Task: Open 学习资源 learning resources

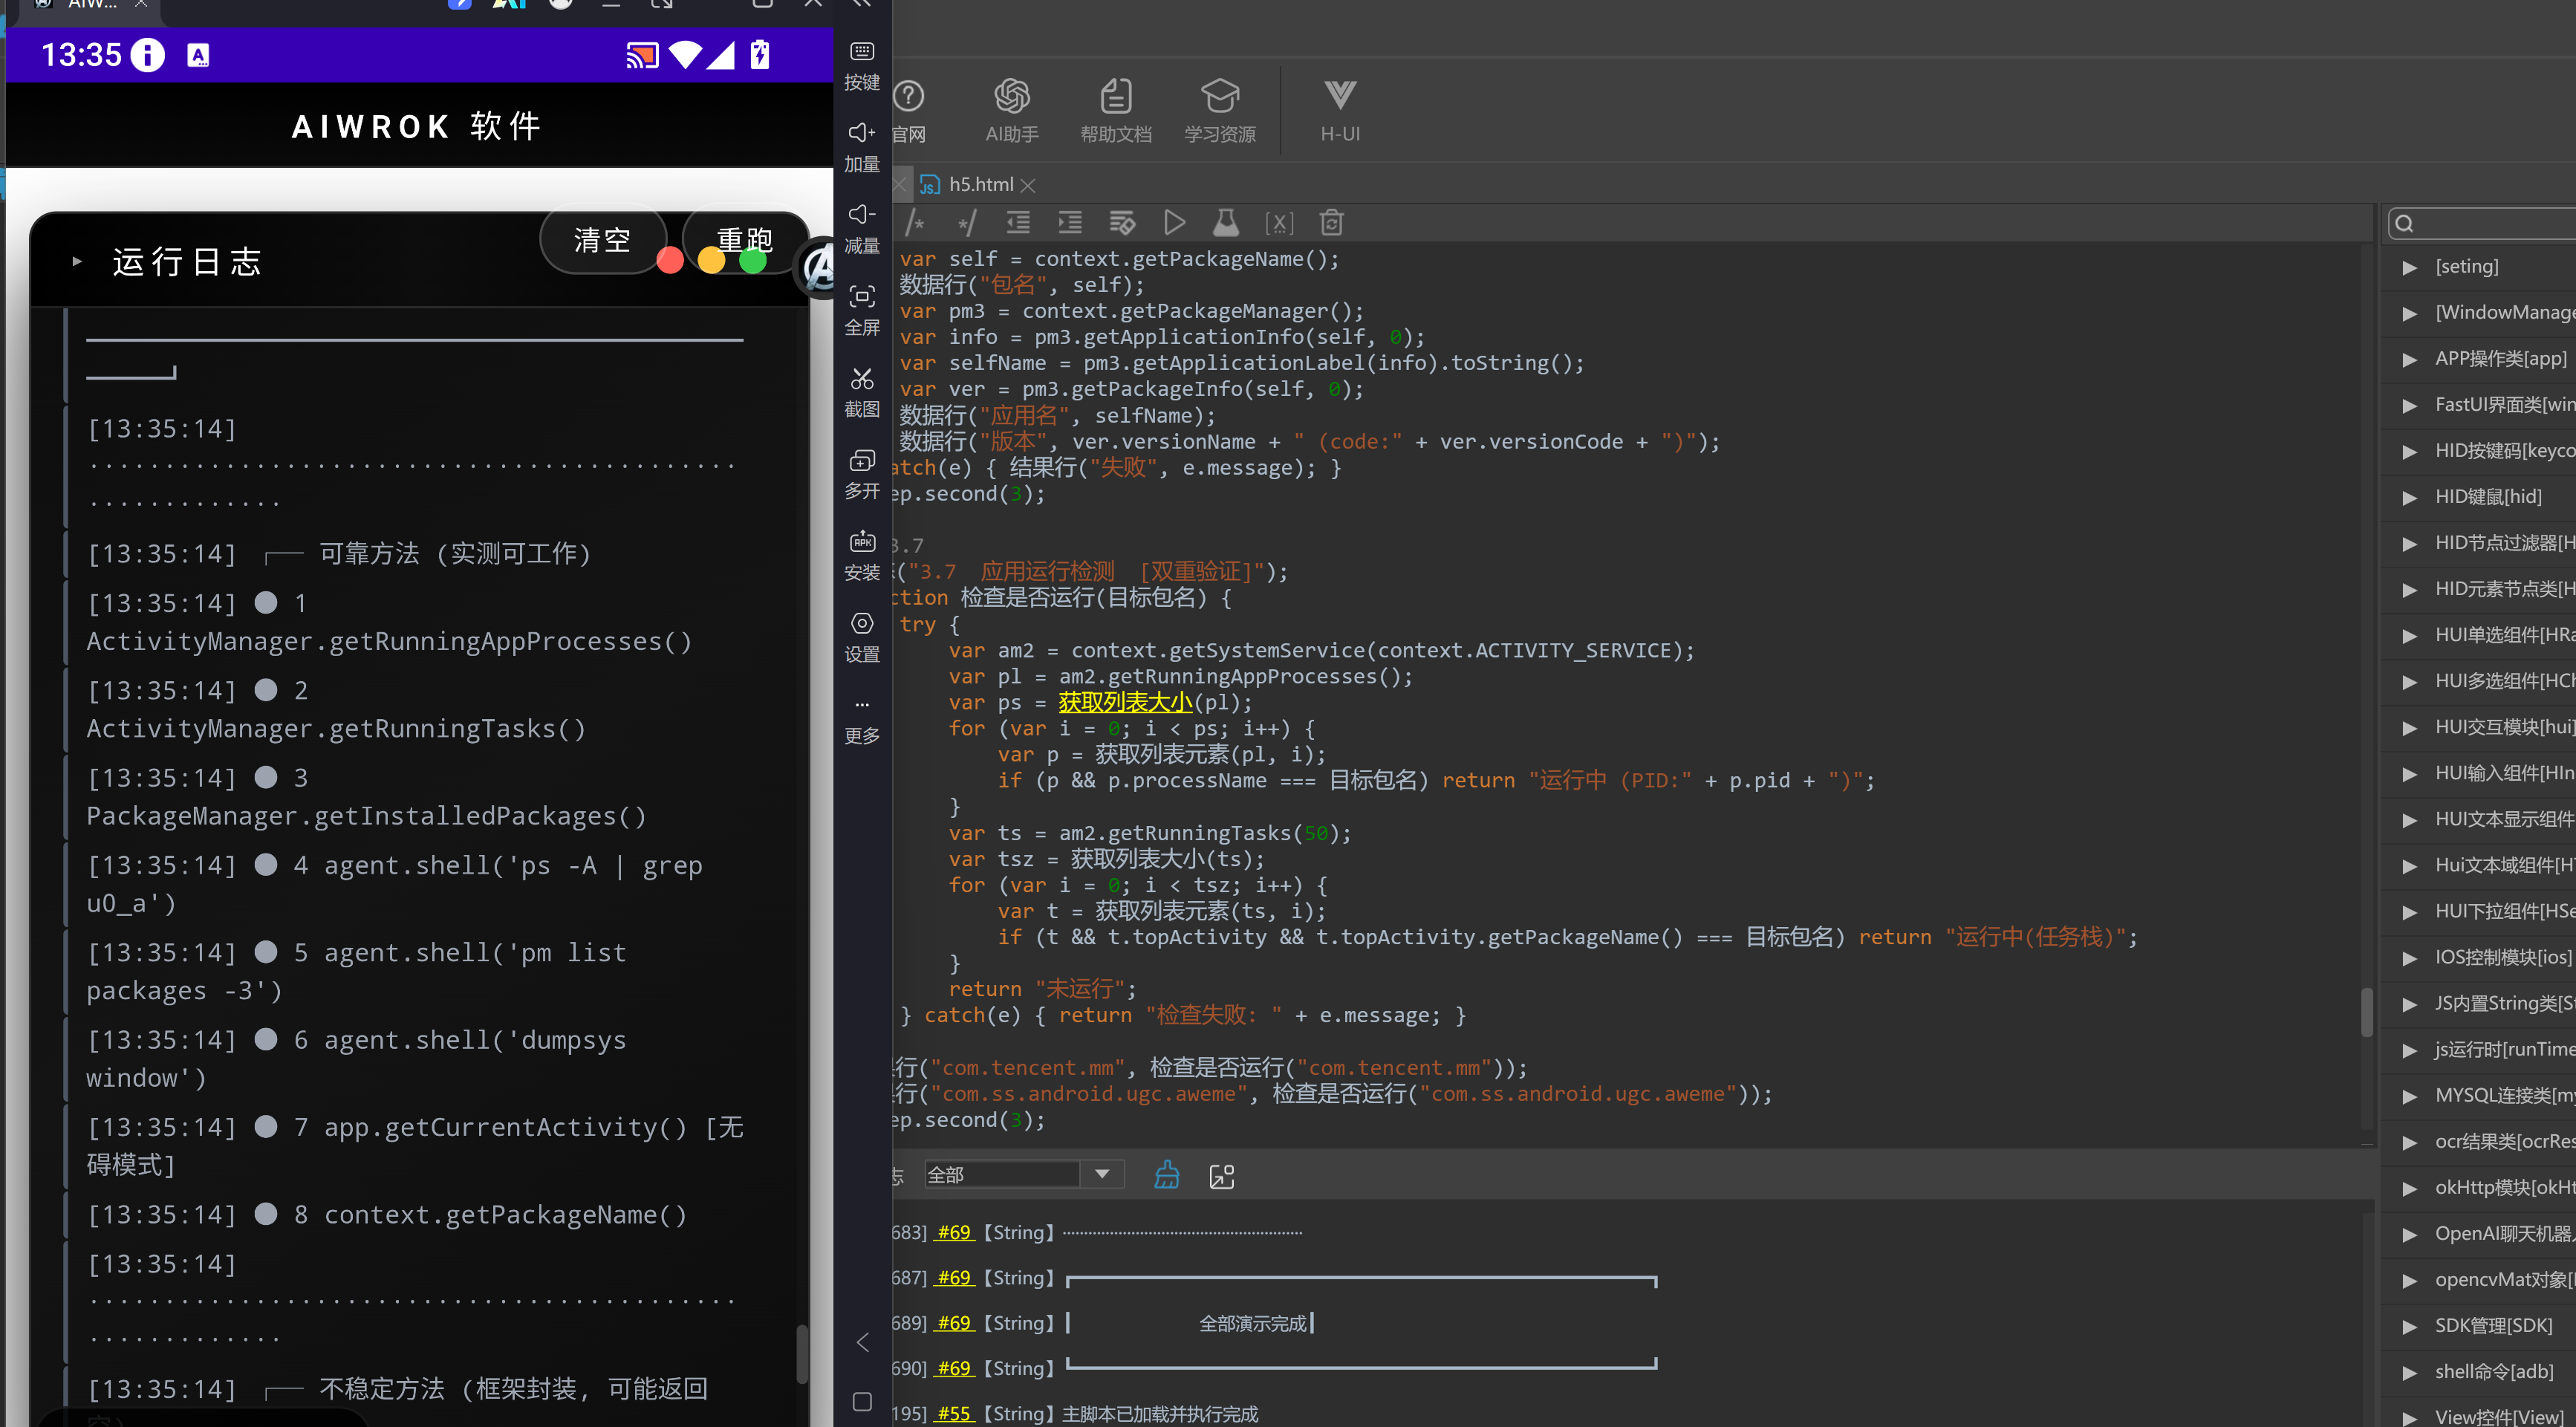Action: point(1220,111)
